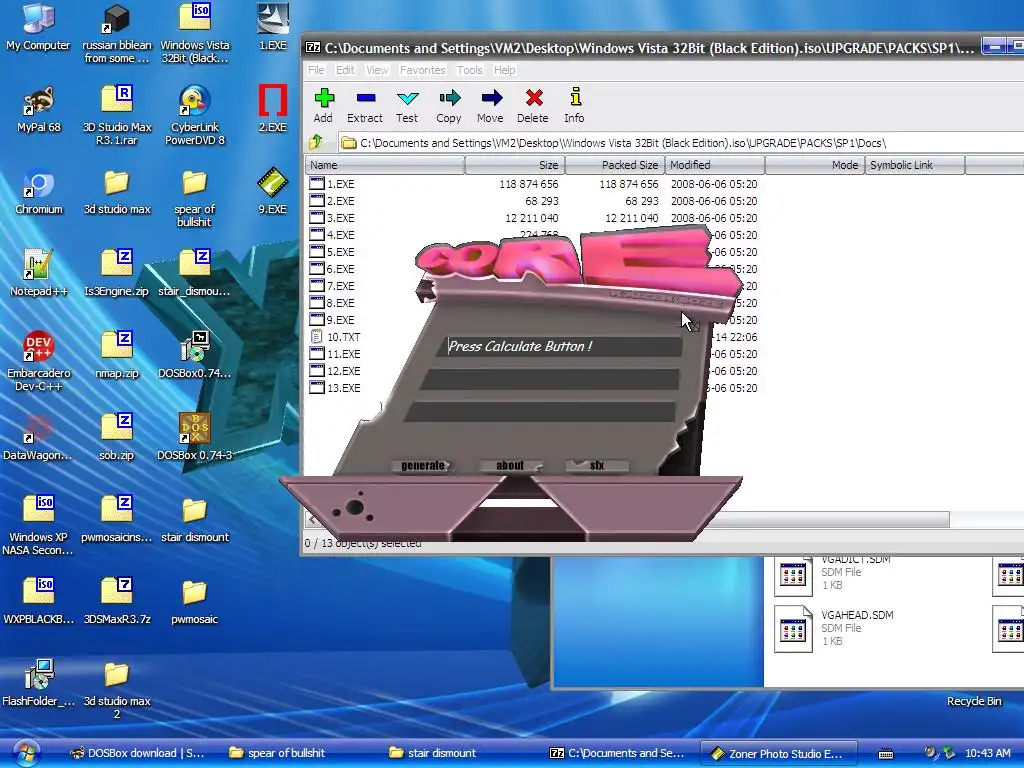This screenshot has height=768, width=1024.
Task: Click the Copy toolbar icon
Action: 449,106
